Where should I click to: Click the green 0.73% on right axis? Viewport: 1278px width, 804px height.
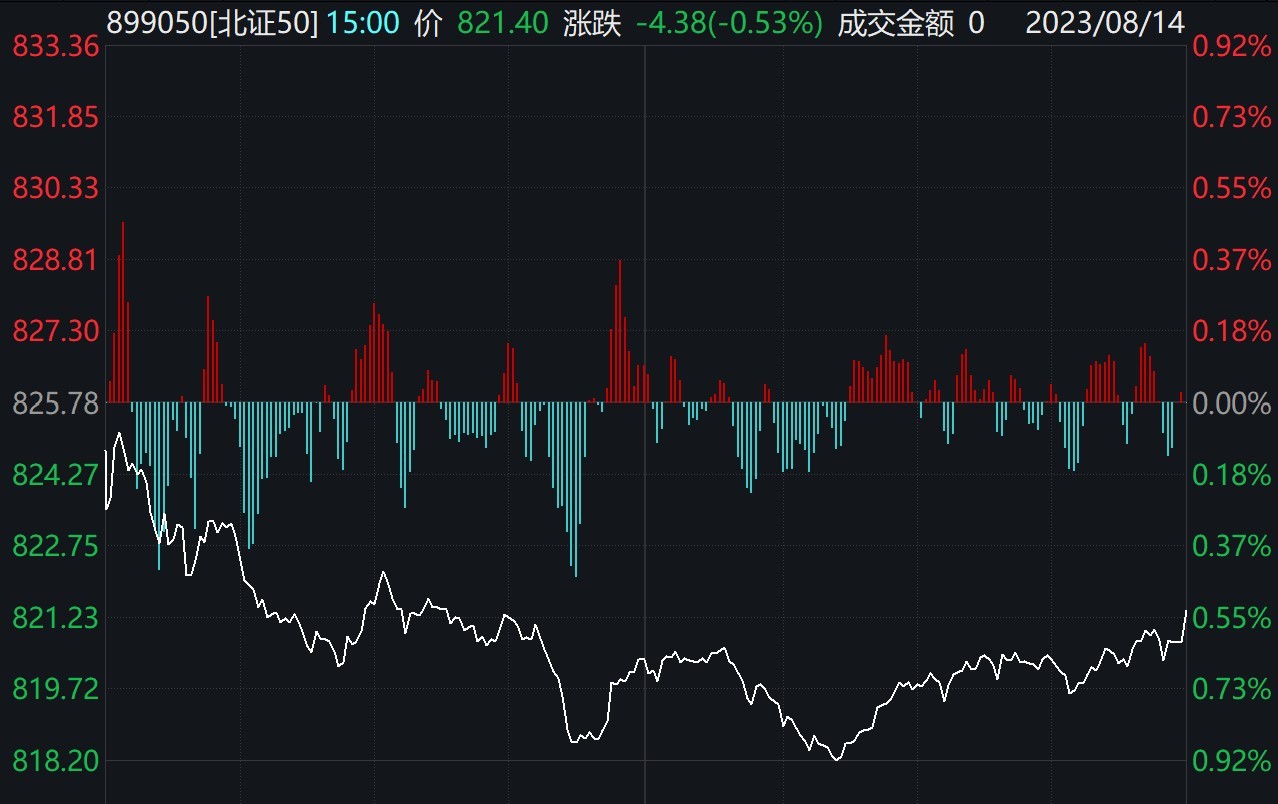click(1232, 689)
